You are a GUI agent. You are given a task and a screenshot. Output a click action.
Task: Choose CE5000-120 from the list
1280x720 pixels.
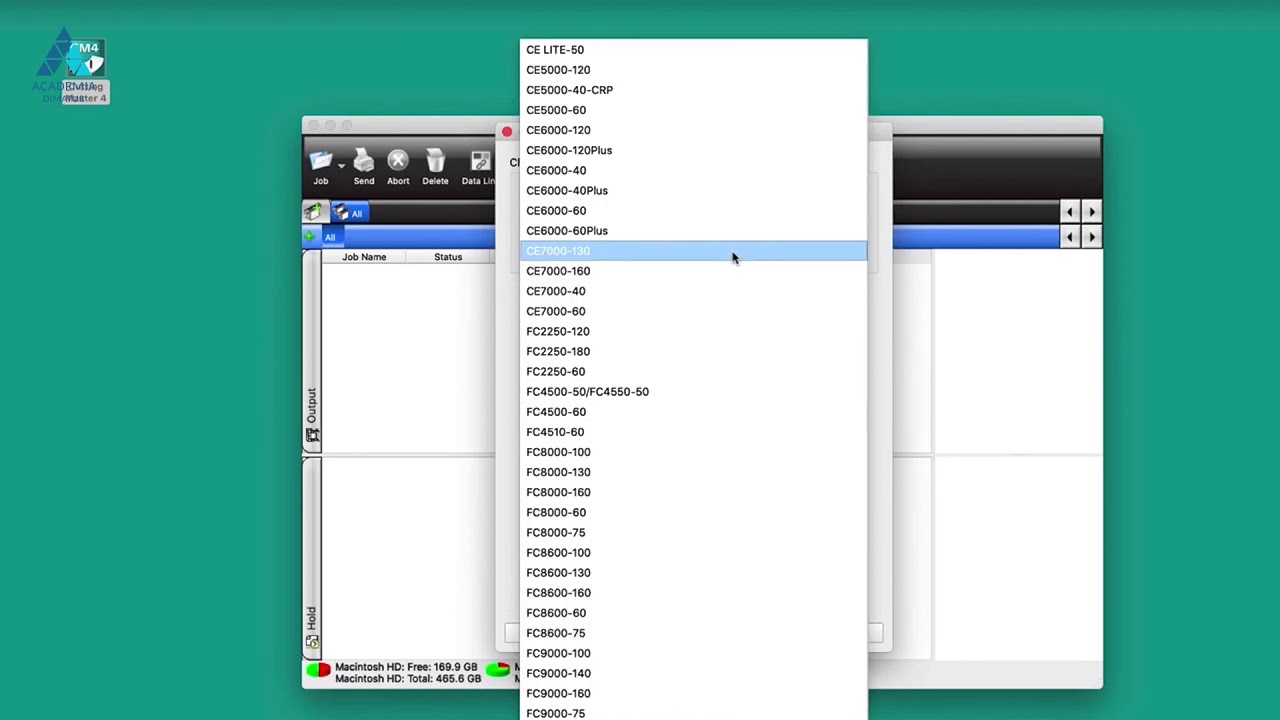(x=694, y=70)
